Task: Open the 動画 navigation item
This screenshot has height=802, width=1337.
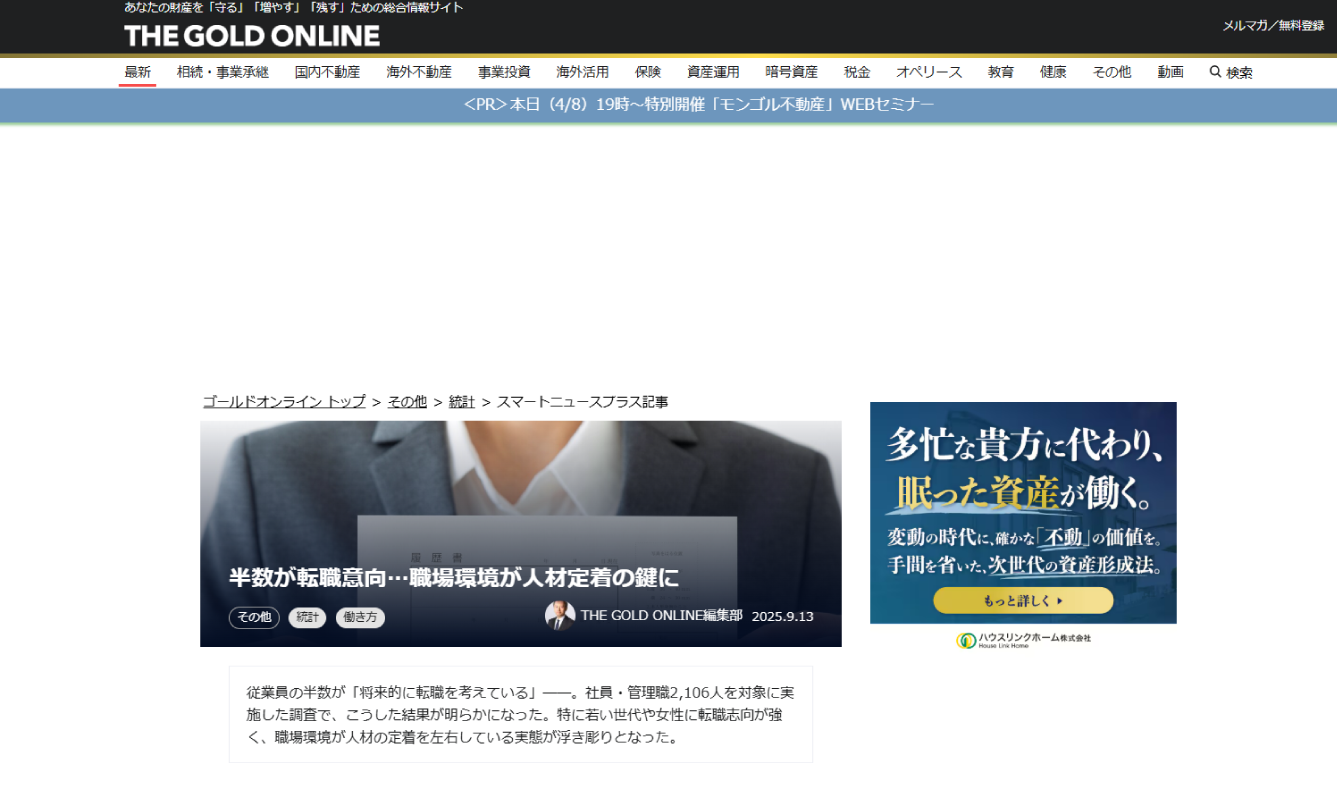Action: (x=1170, y=72)
